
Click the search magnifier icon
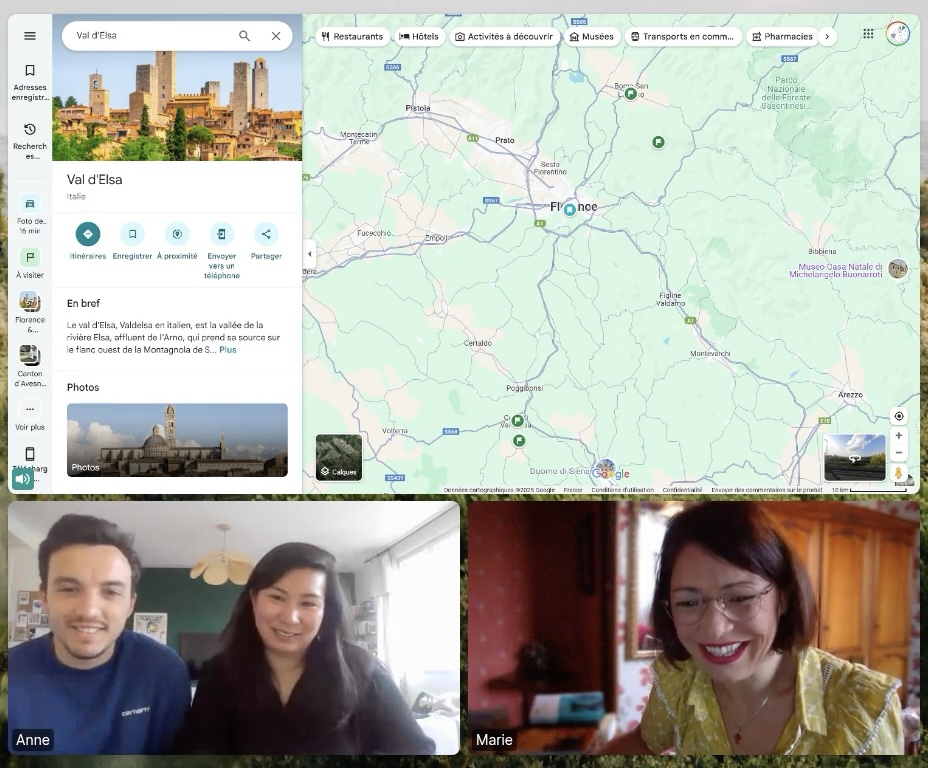click(244, 36)
